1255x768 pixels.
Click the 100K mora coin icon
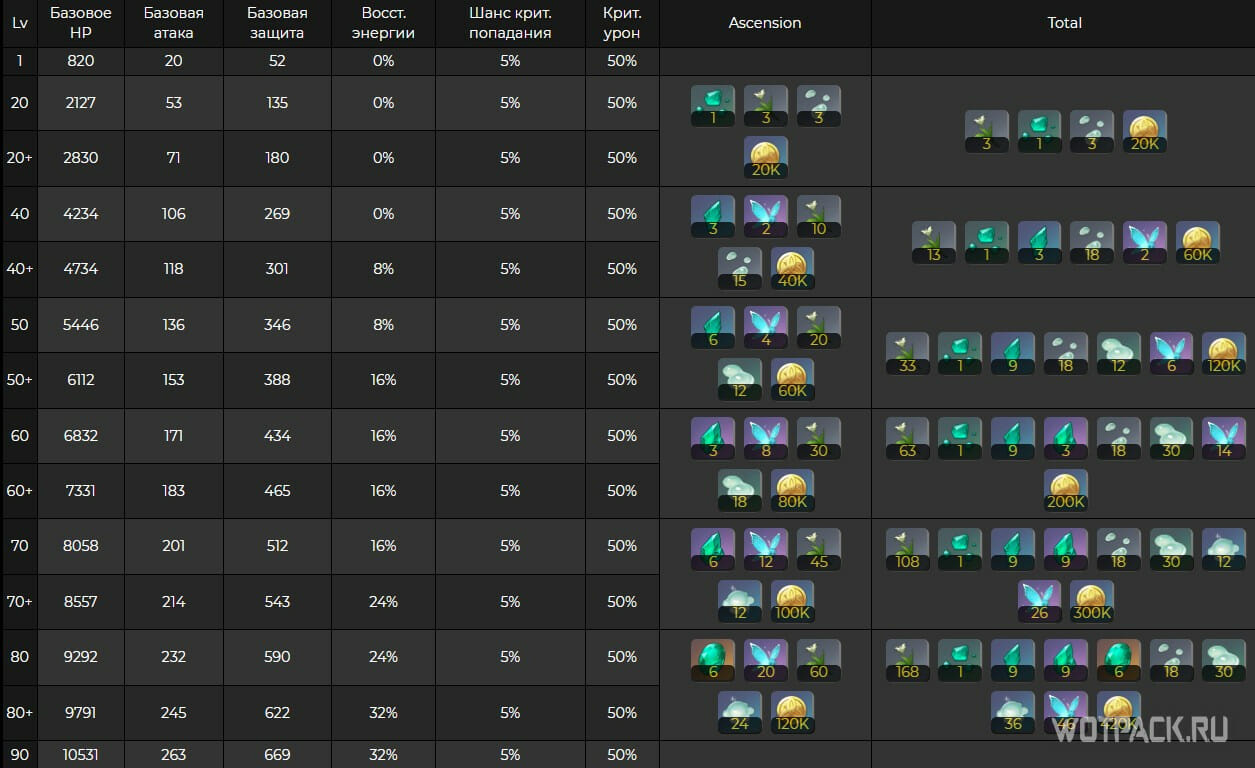(x=792, y=601)
